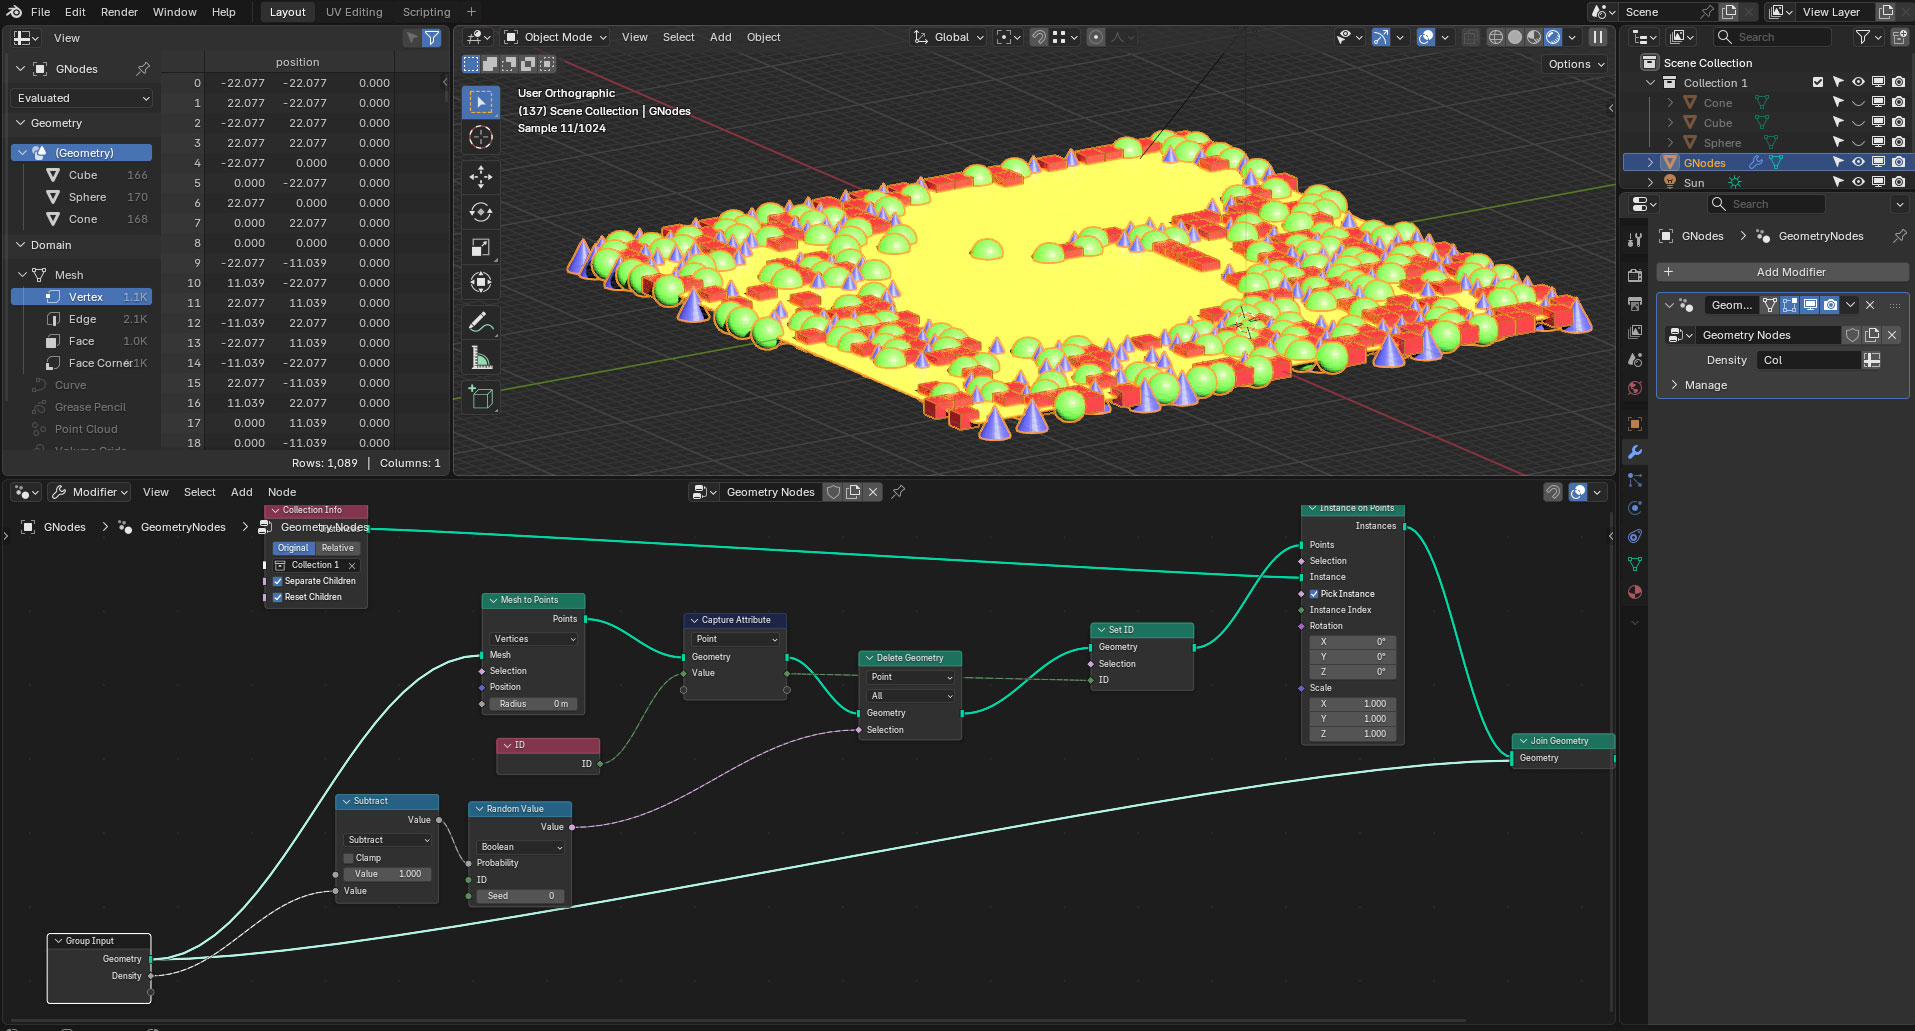Select the Measure tool
The image size is (1915, 1031).
click(x=481, y=358)
